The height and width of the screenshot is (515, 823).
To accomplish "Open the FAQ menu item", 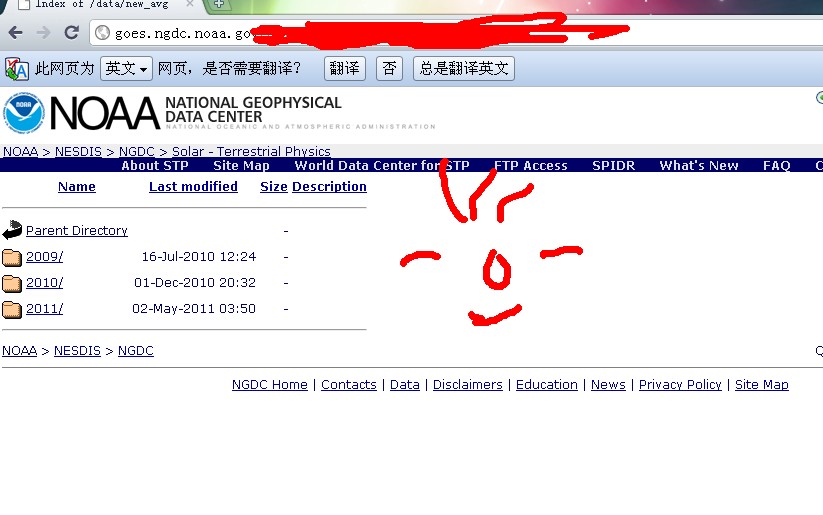I will click(x=777, y=165).
